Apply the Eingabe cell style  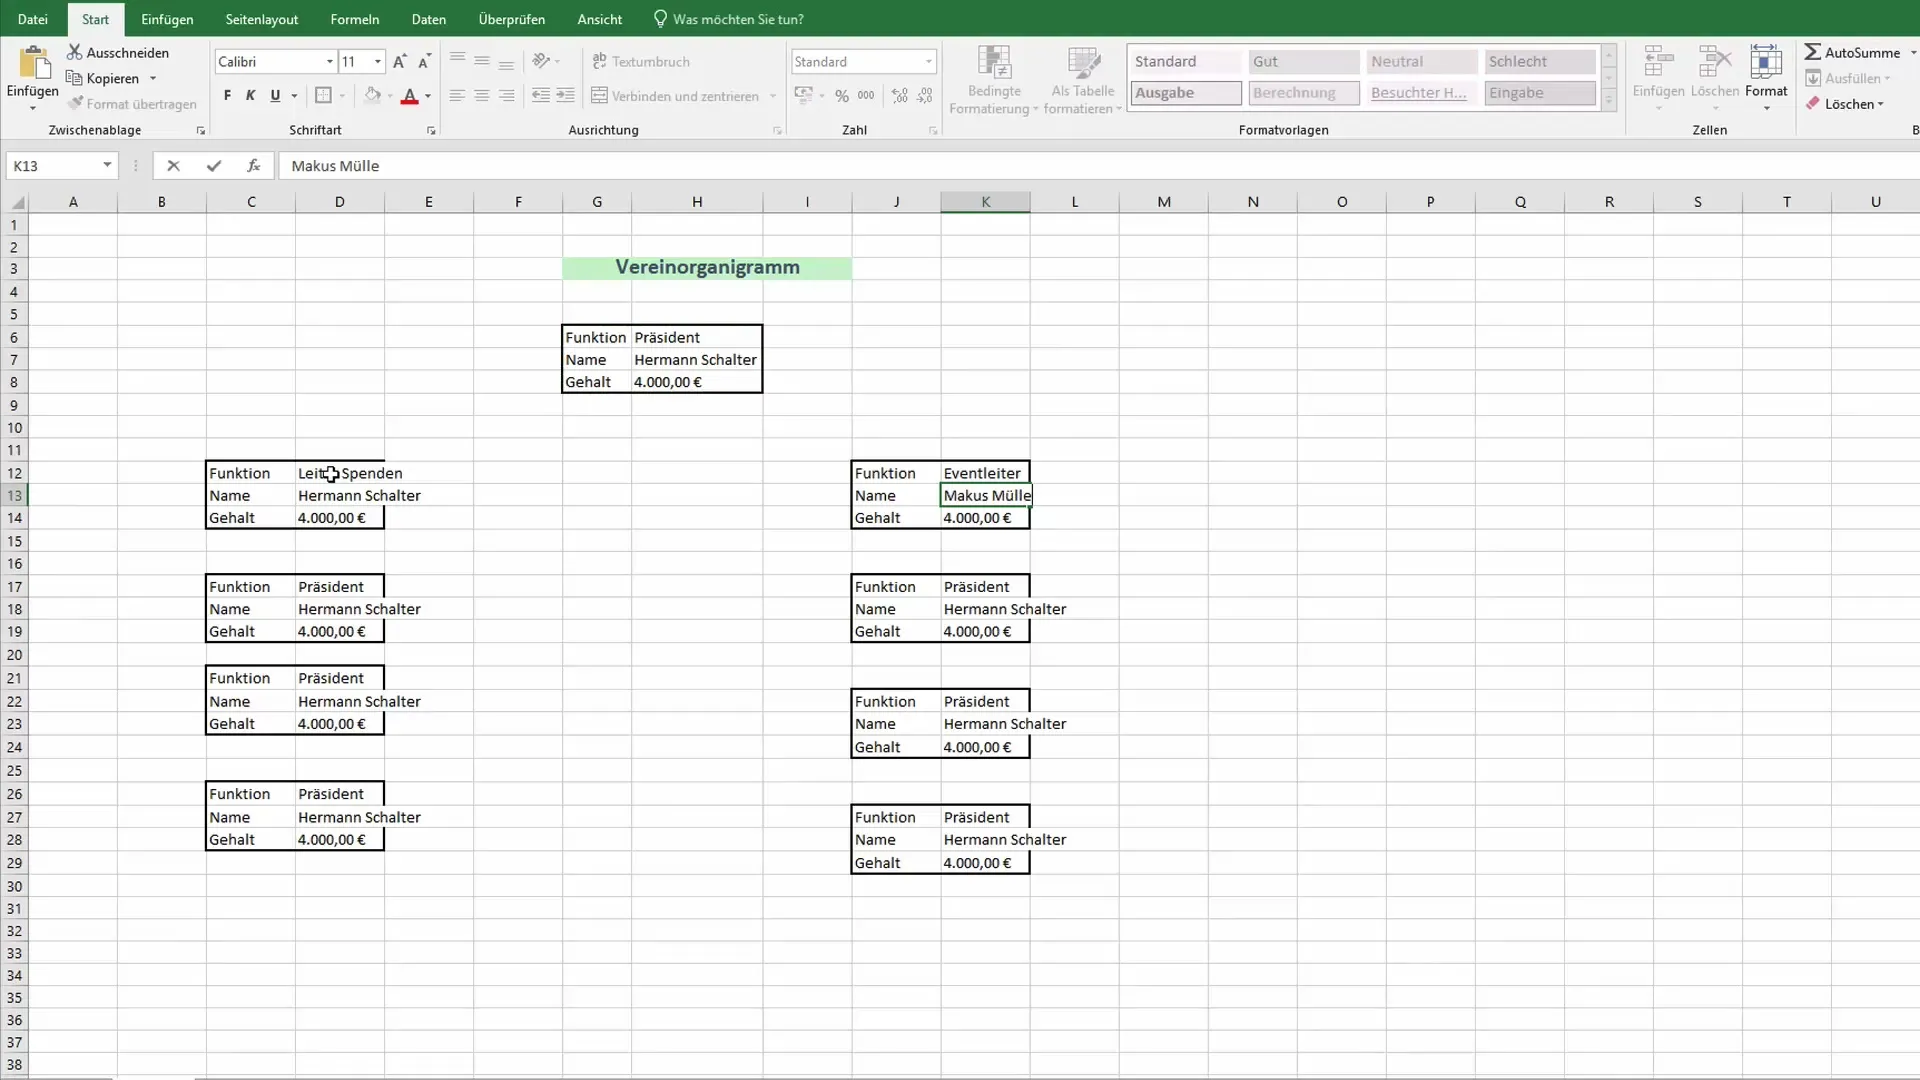pos(1540,93)
